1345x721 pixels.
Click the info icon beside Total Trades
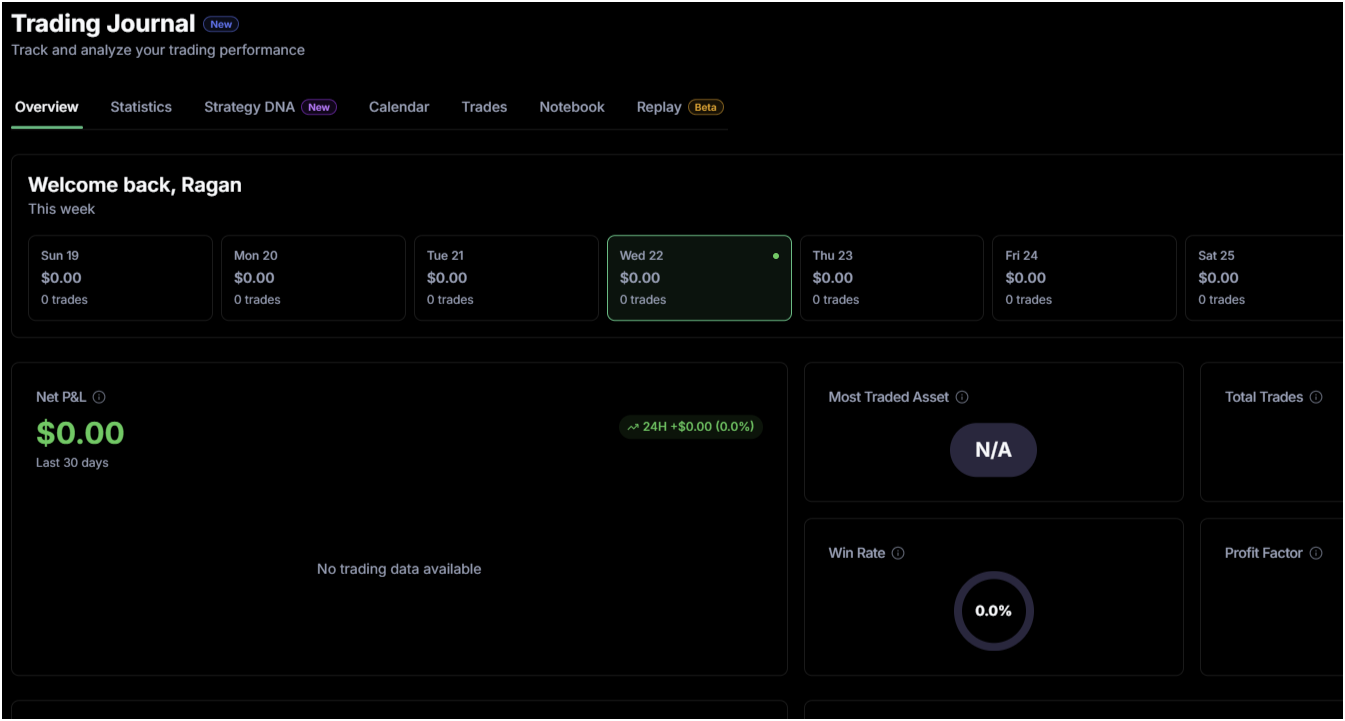[1316, 397]
